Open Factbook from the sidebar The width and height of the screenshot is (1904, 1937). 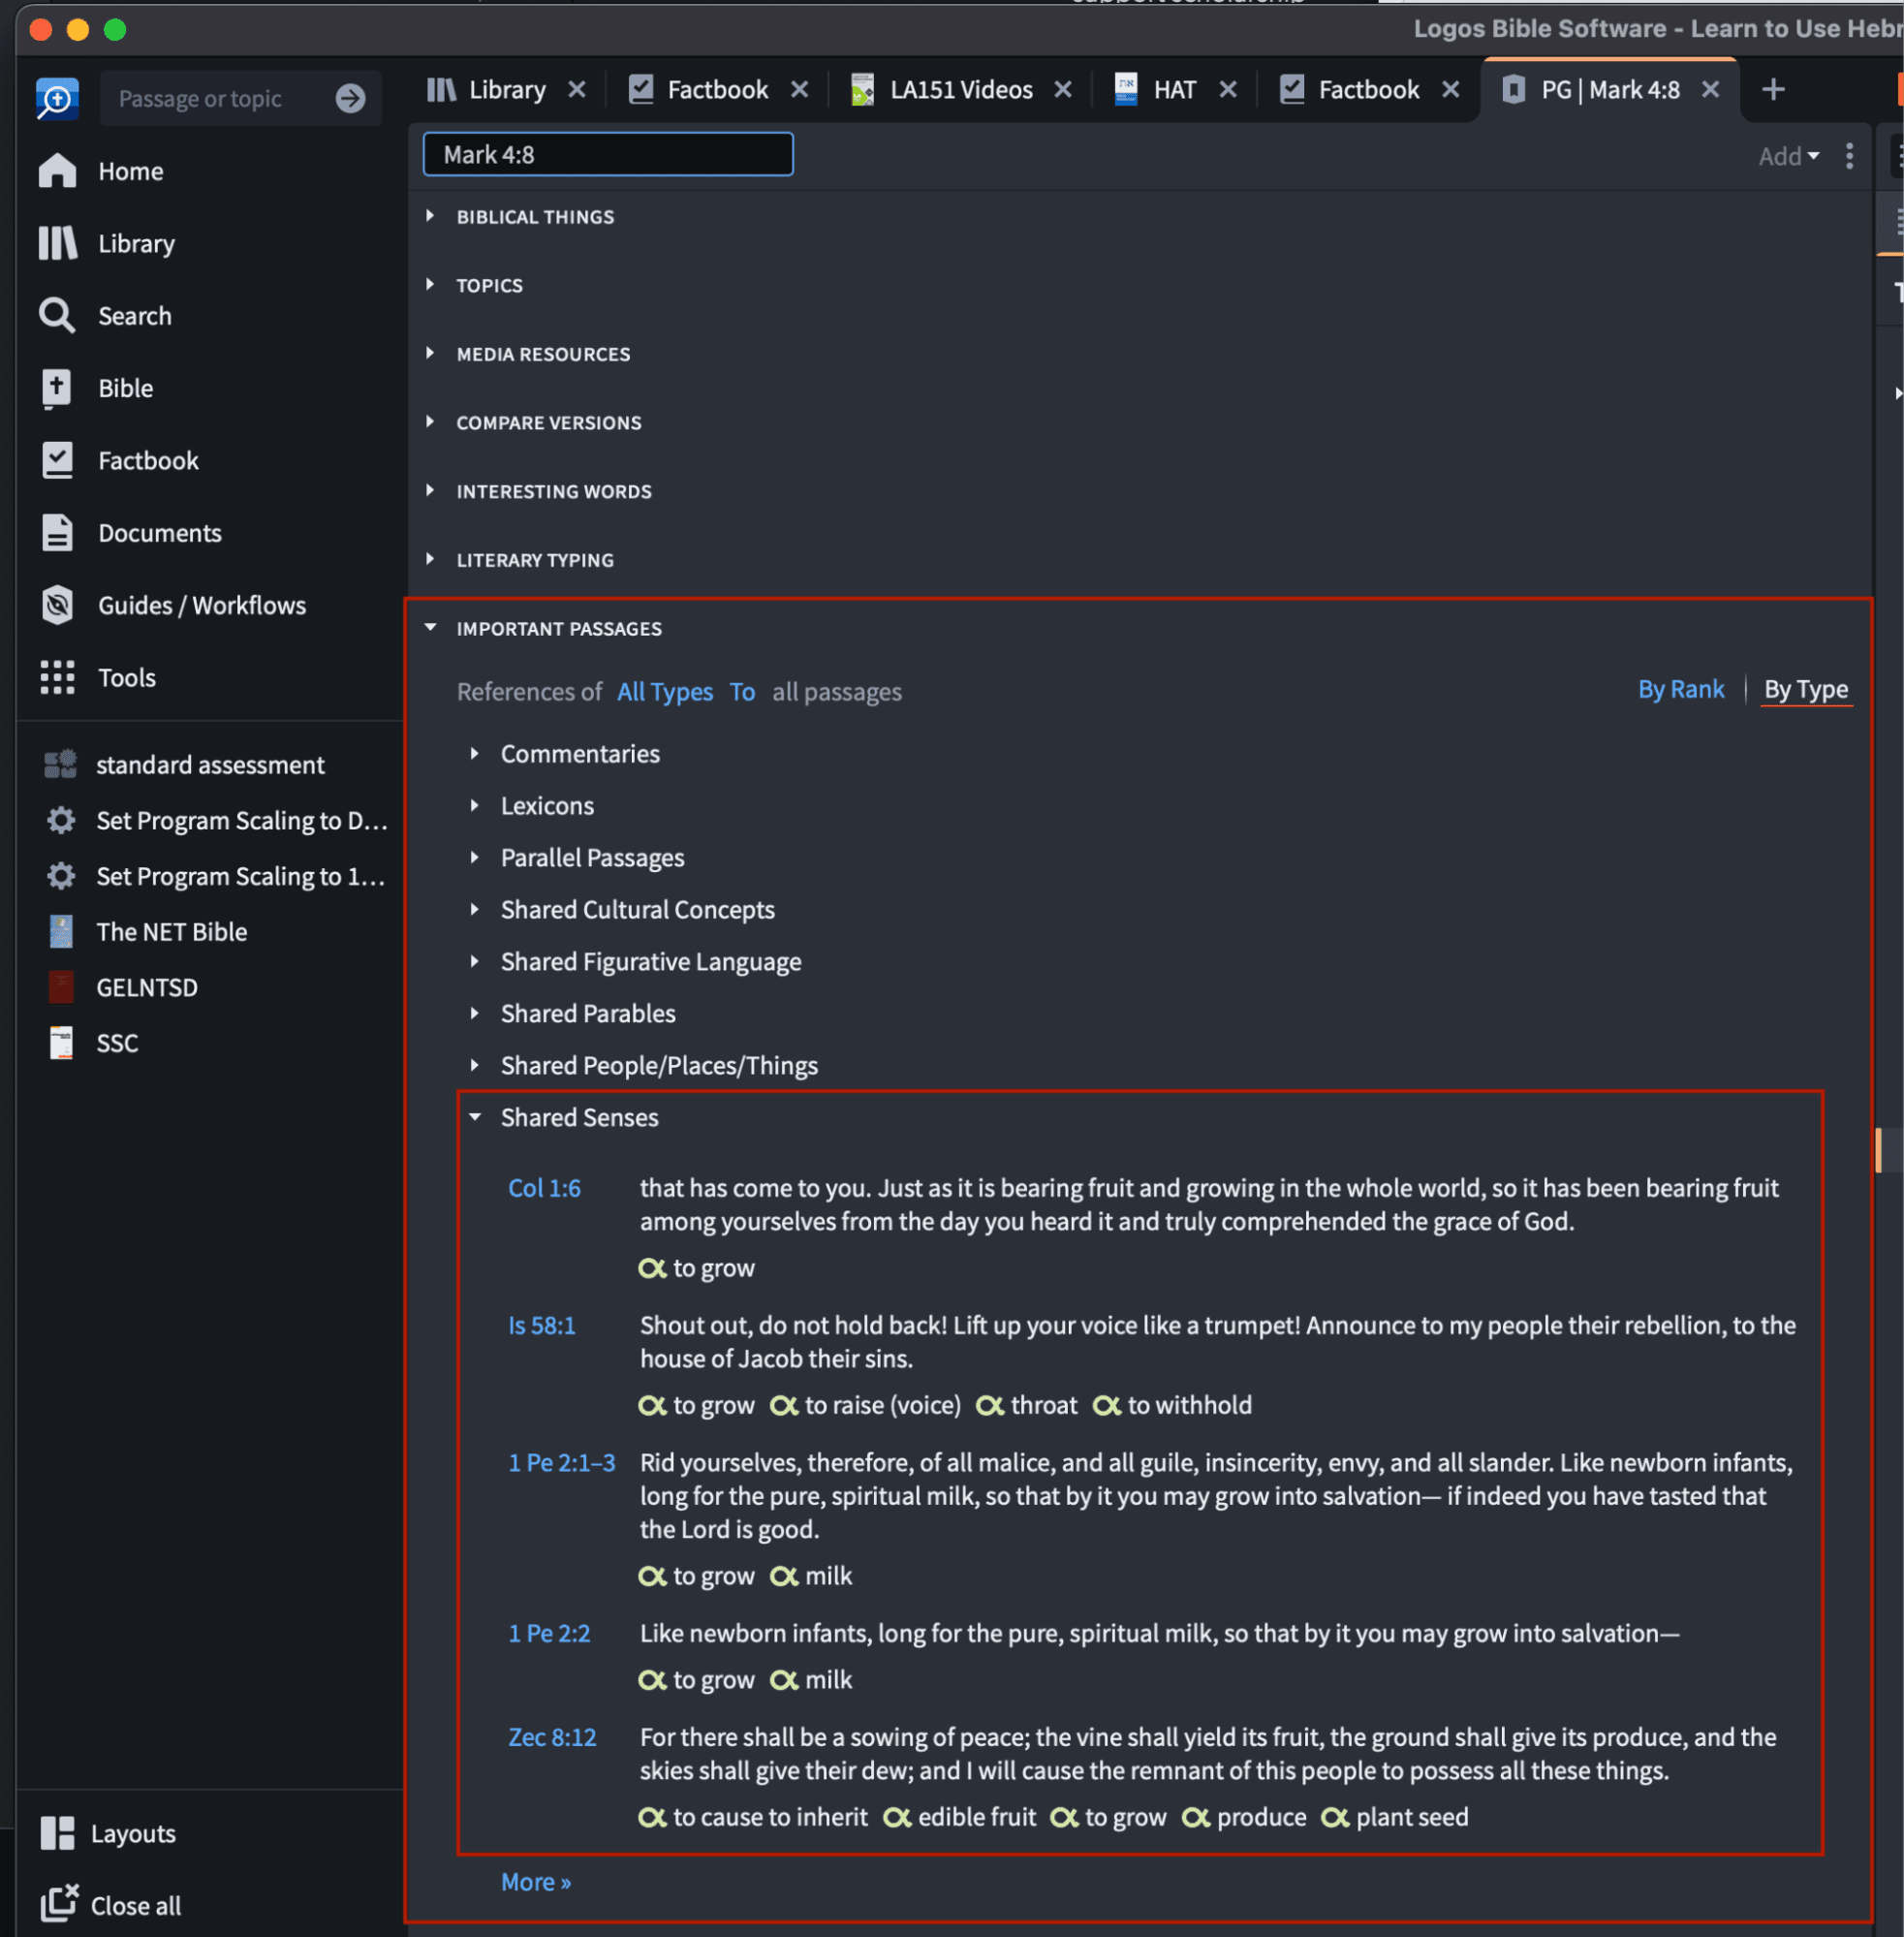pyautogui.click(x=147, y=460)
